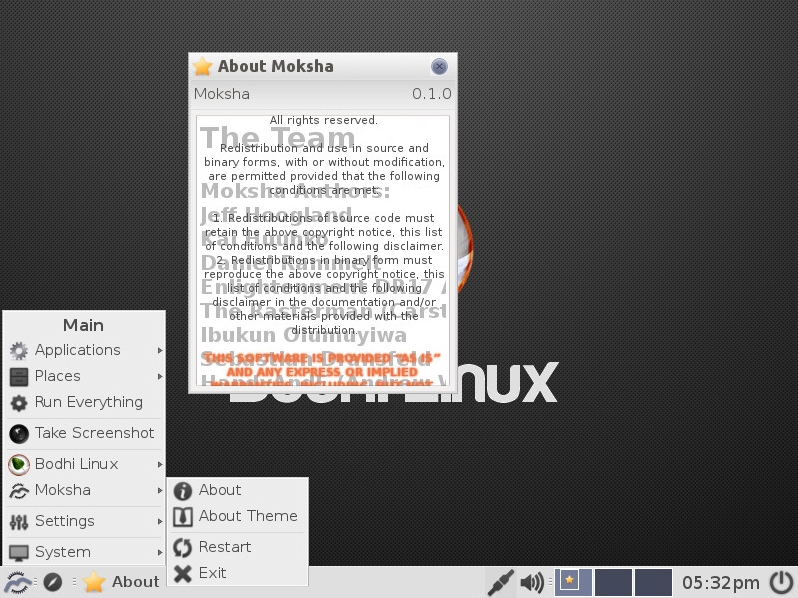
Task: Choose About in Moksha submenu
Action: point(238,490)
